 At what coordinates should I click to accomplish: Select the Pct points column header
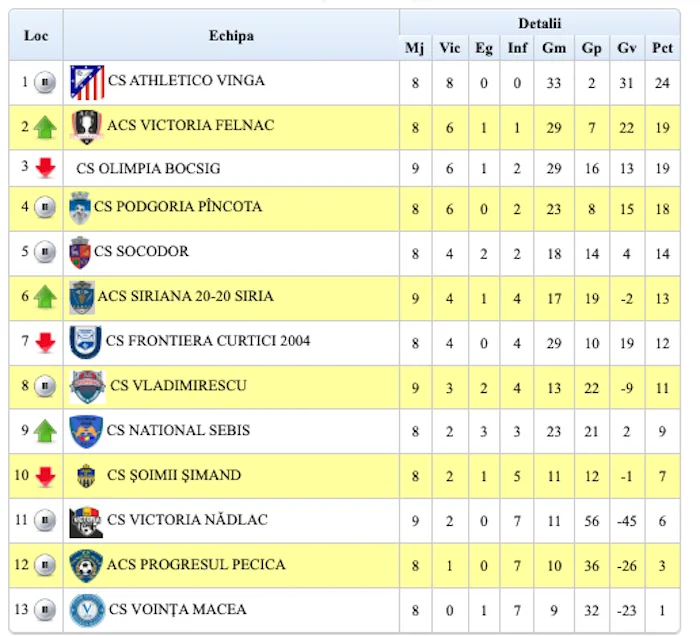[x=662, y=48]
